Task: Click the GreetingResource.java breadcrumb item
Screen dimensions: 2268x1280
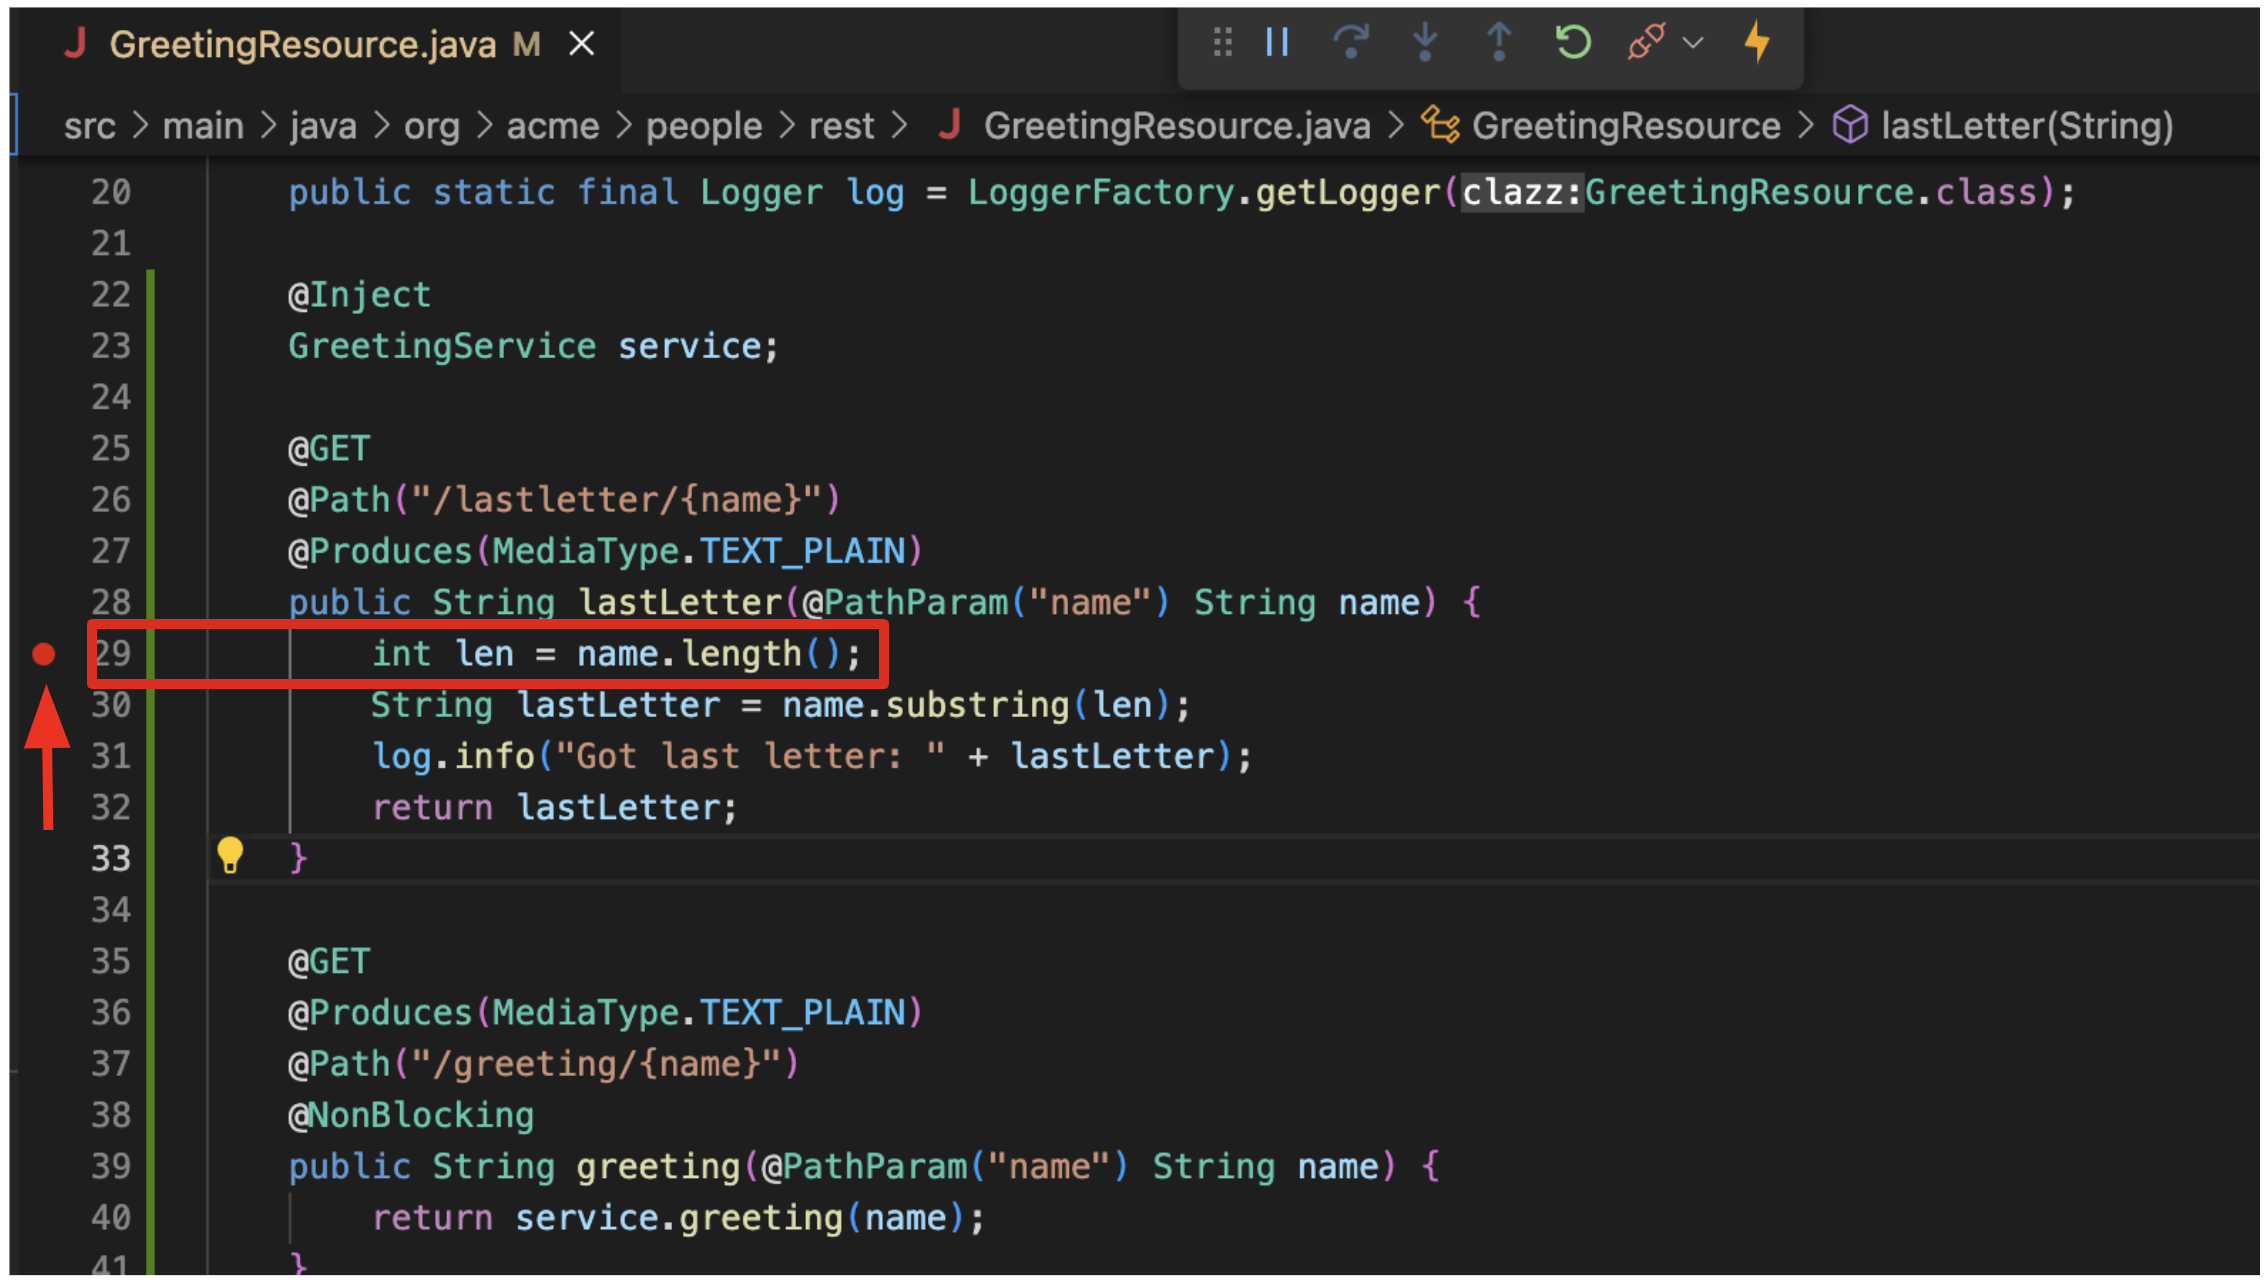Action: tap(1176, 126)
